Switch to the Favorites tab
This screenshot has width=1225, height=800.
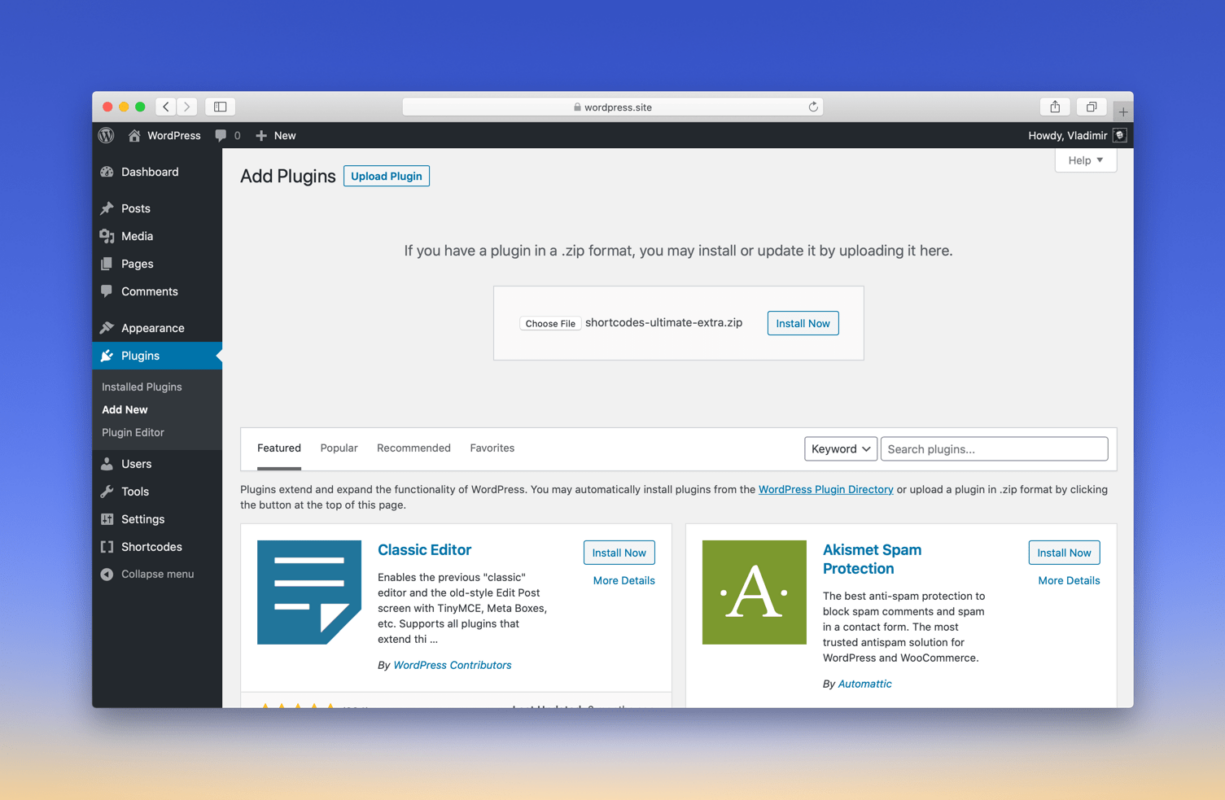(492, 448)
